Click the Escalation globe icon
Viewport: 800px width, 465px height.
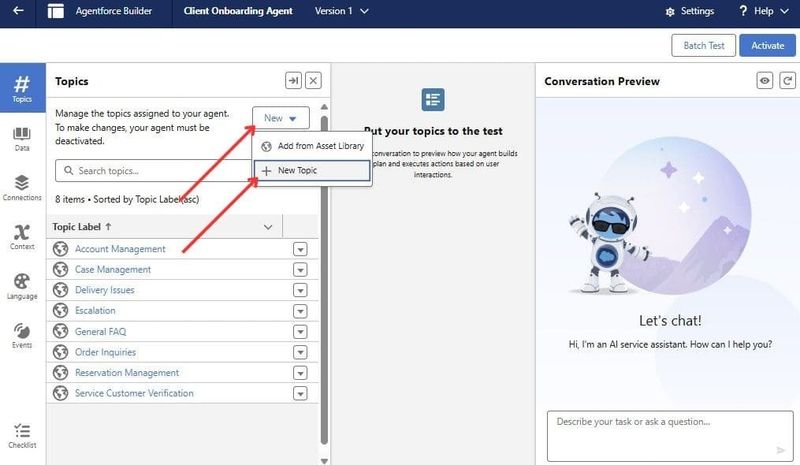click(x=61, y=310)
